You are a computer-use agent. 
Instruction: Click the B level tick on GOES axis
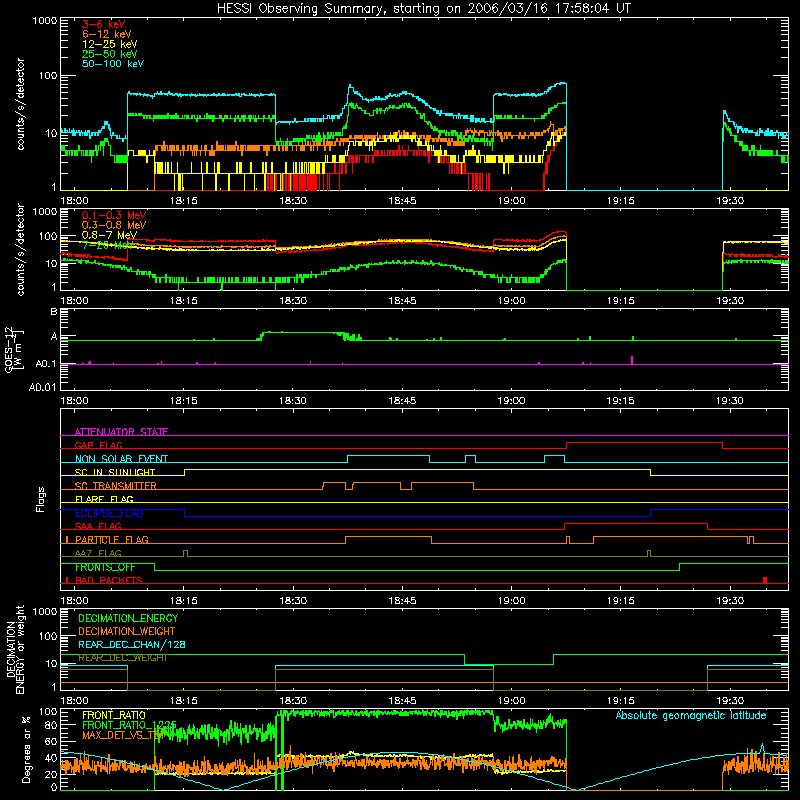(x=54, y=312)
